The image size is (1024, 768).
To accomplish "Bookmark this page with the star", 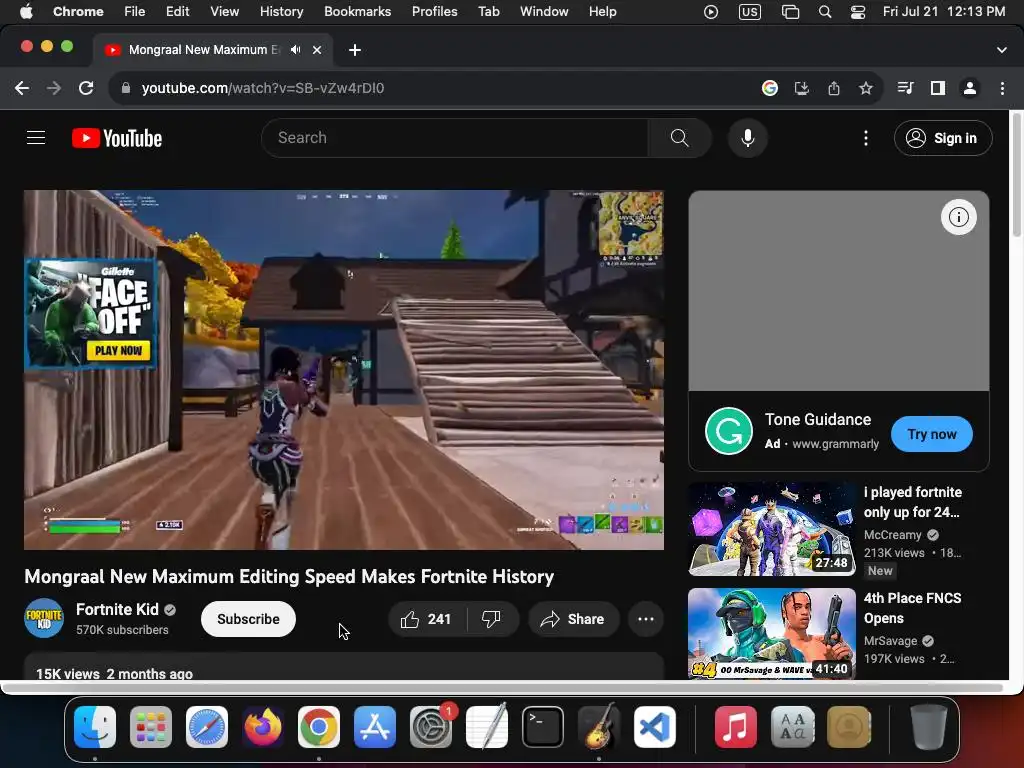I will click(x=866, y=88).
